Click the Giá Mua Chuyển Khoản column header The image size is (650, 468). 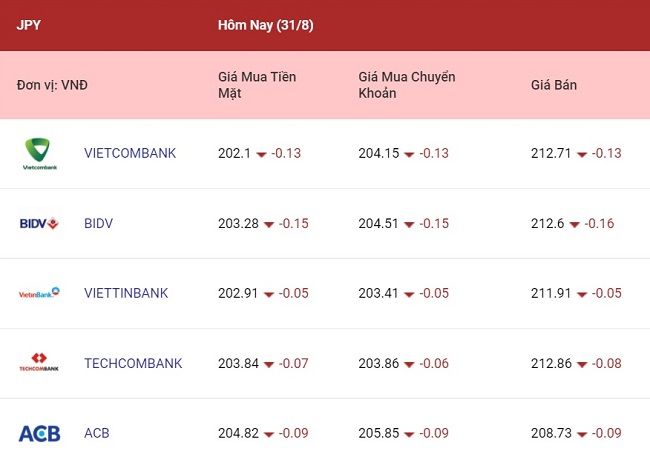click(407, 85)
